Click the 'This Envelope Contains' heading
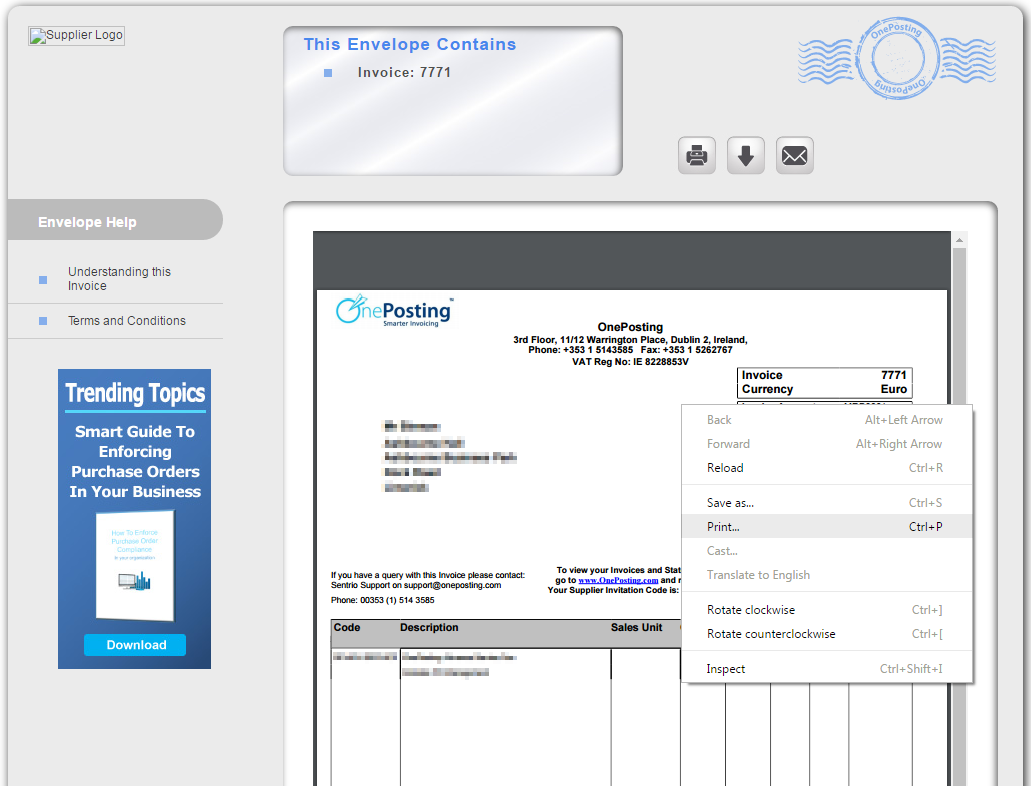The image size is (1031, 786). tap(410, 44)
